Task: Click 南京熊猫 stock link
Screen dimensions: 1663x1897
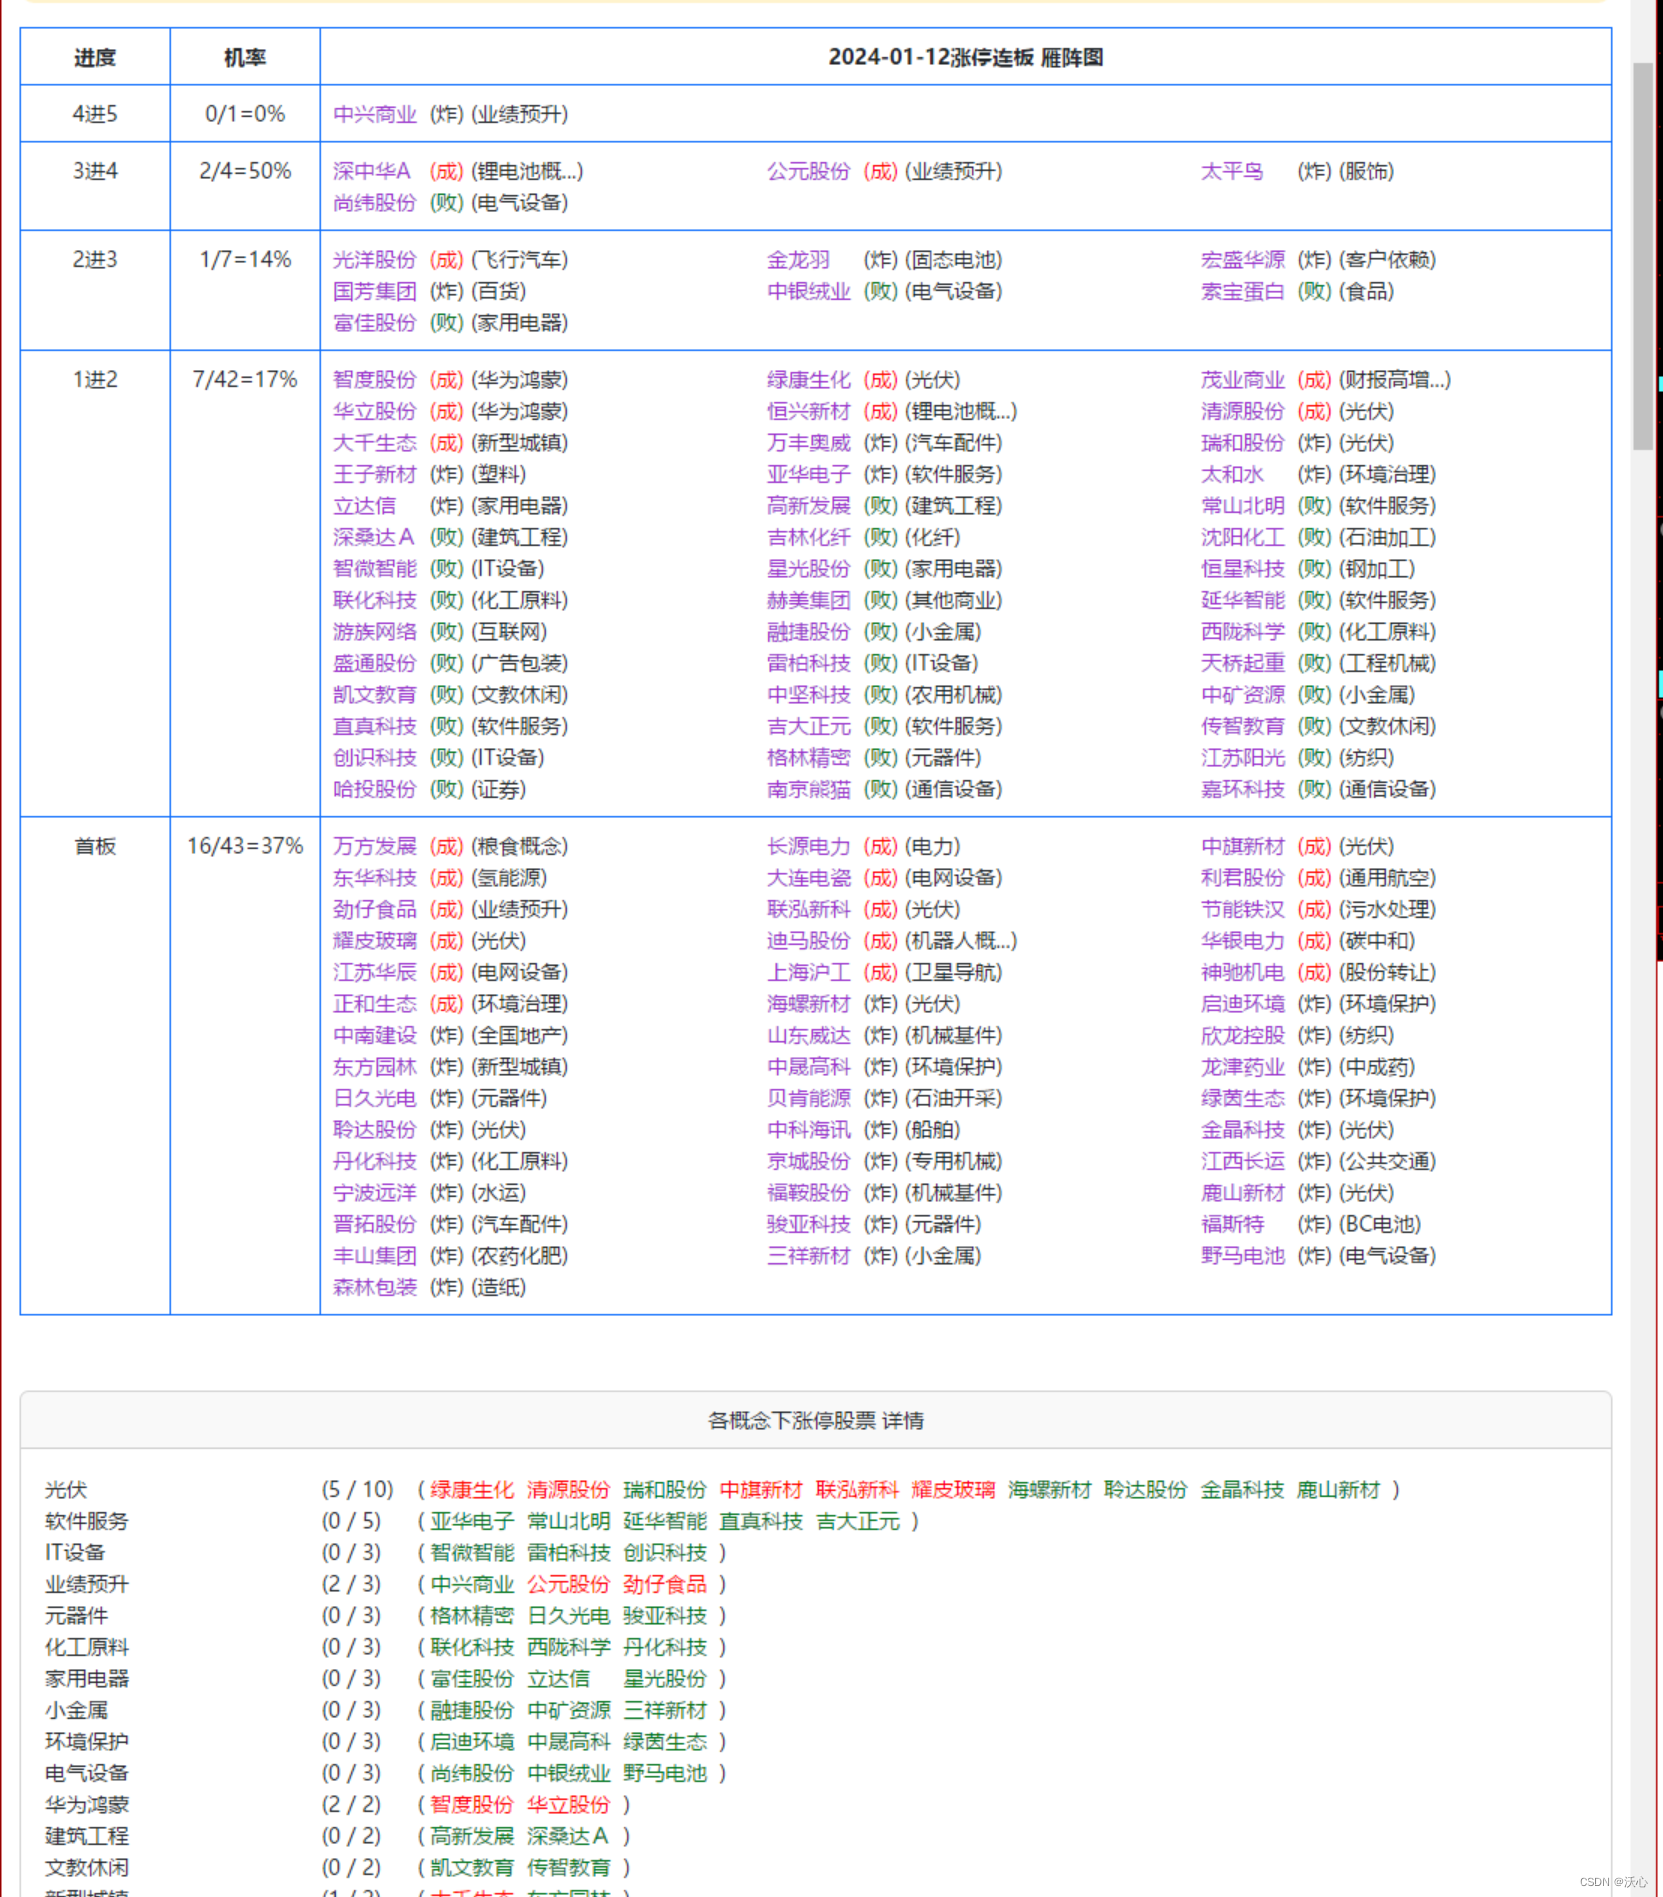Action: [809, 789]
